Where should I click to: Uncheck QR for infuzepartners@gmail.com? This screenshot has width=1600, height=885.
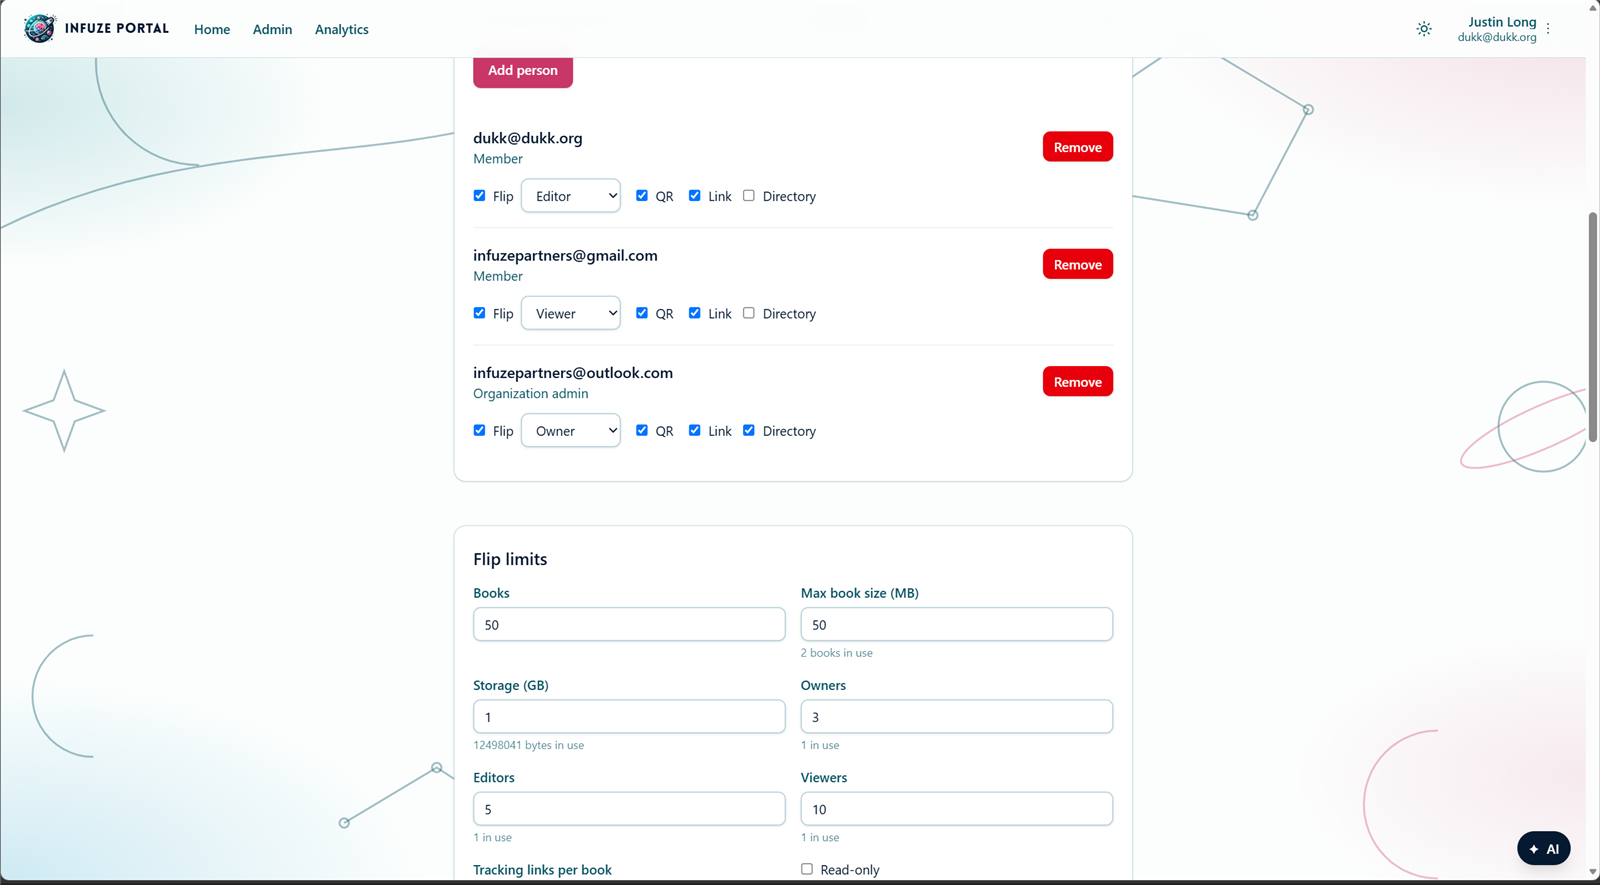click(x=642, y=313)
